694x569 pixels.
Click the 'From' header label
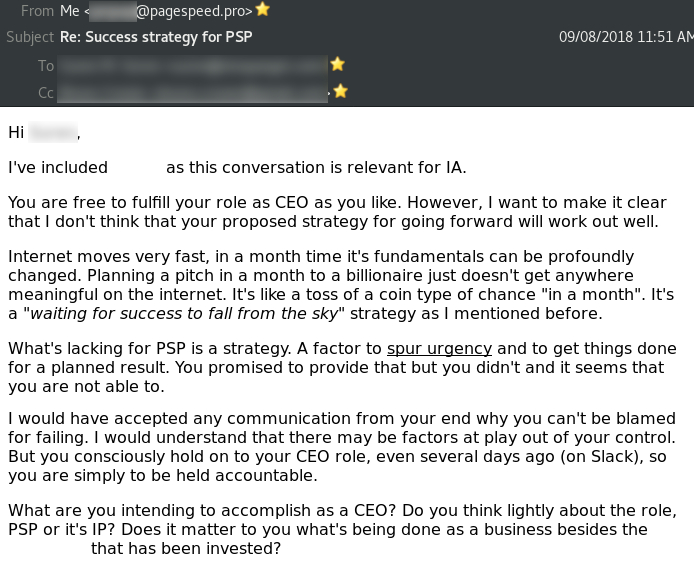(x=37, y=11)
